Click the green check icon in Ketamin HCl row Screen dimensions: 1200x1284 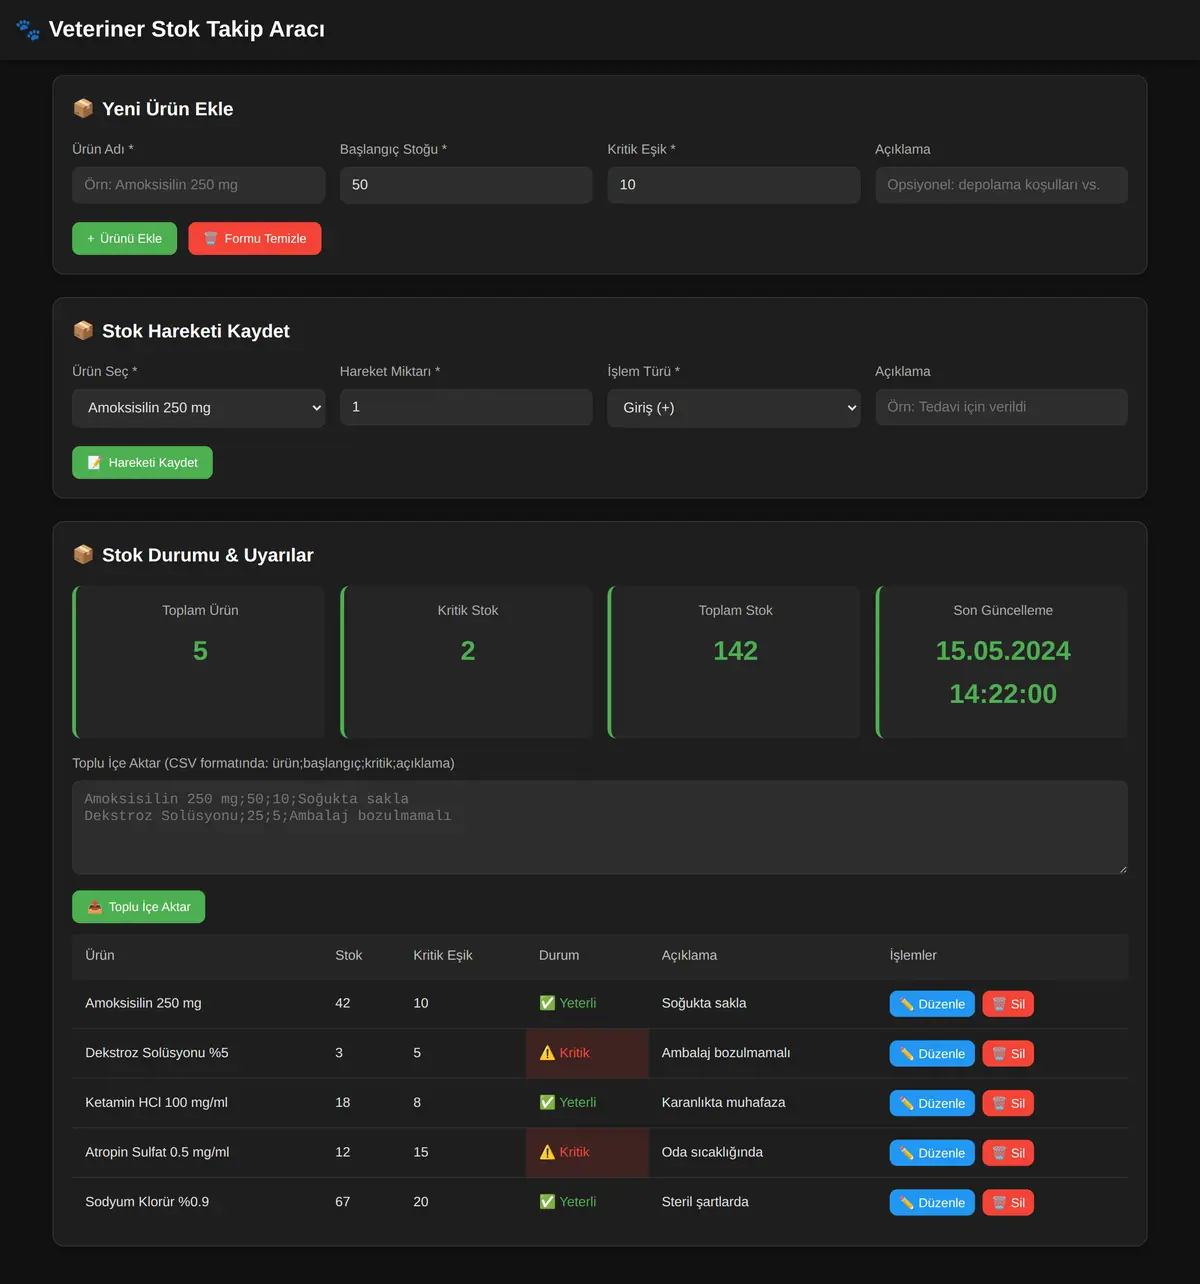pos(547,1102)
